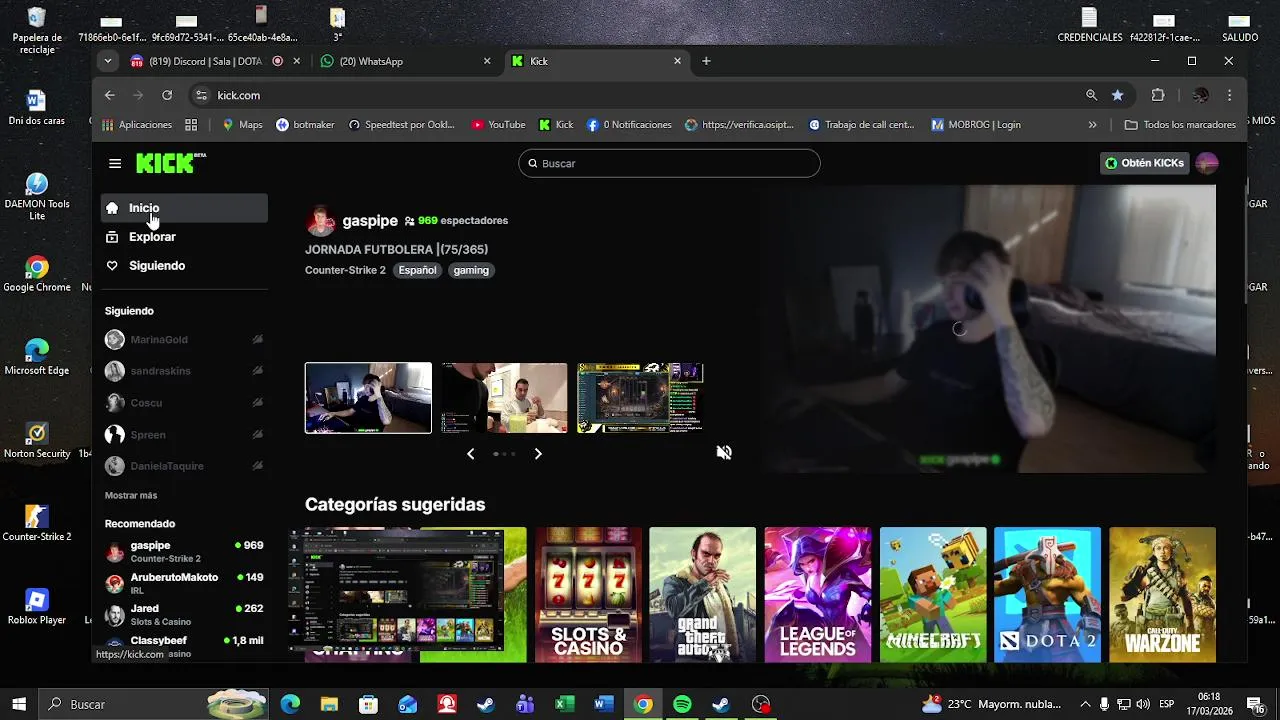The height and width of the screenshot is (720, 1280).
Task: Open the user profile avatar menu
Action: [x=1207, y=163]
